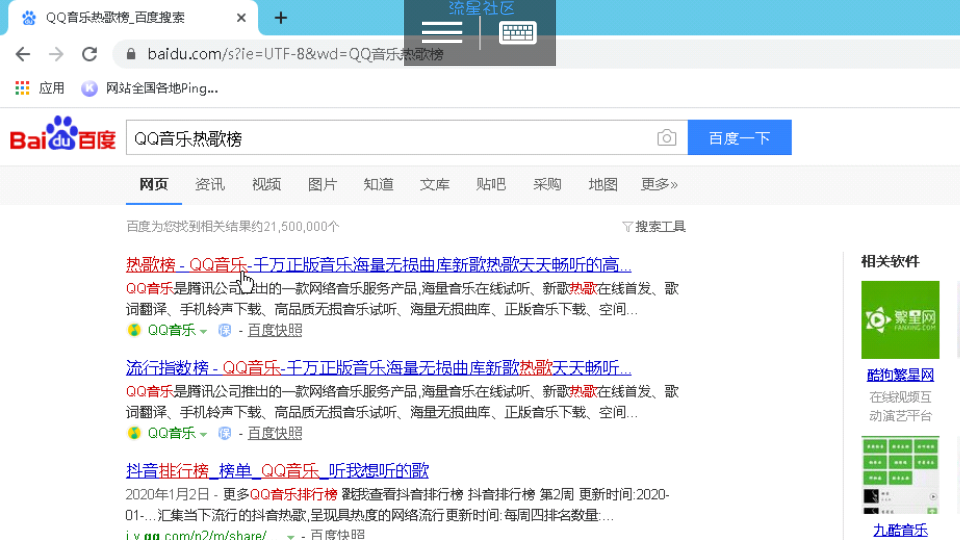Open 百度快照 under the 热歌榜 result
The width and height of the screenshot is (960, 540).
pyautogui.click(x=275, y=330)
